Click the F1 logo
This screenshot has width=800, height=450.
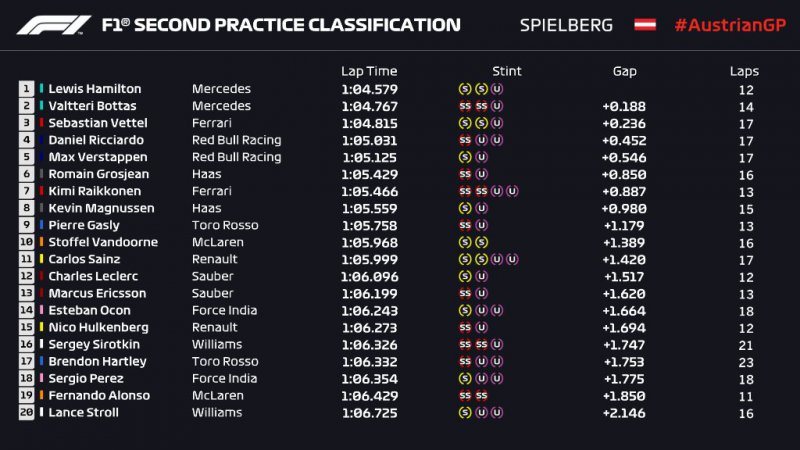point(50,24)
